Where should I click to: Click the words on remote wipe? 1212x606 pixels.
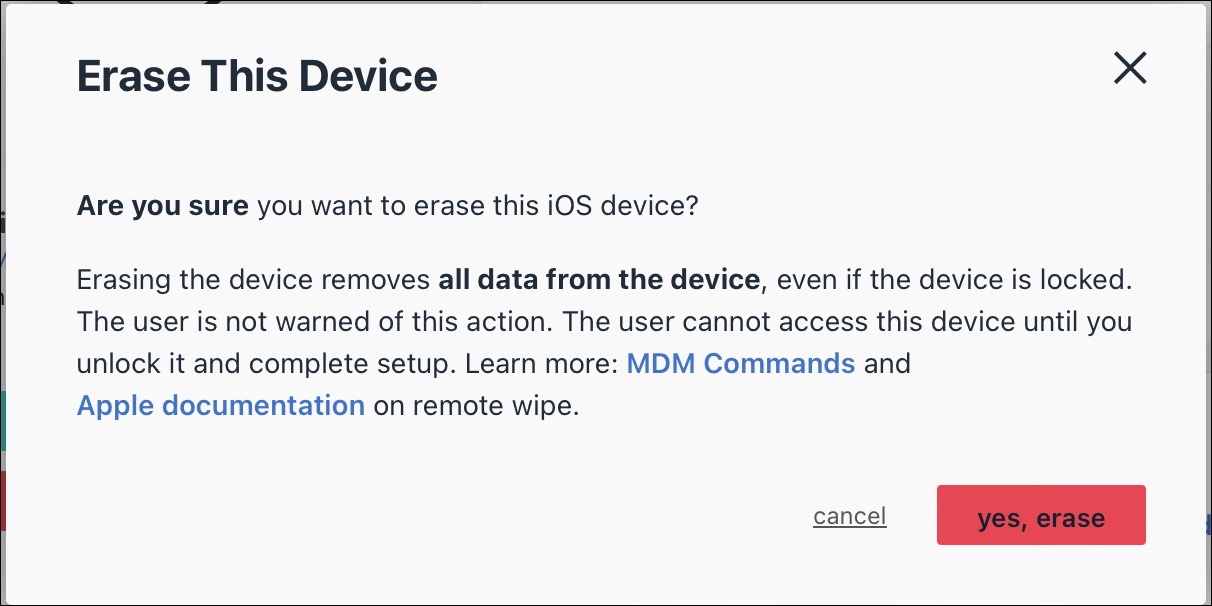click(x=474, y=405)
